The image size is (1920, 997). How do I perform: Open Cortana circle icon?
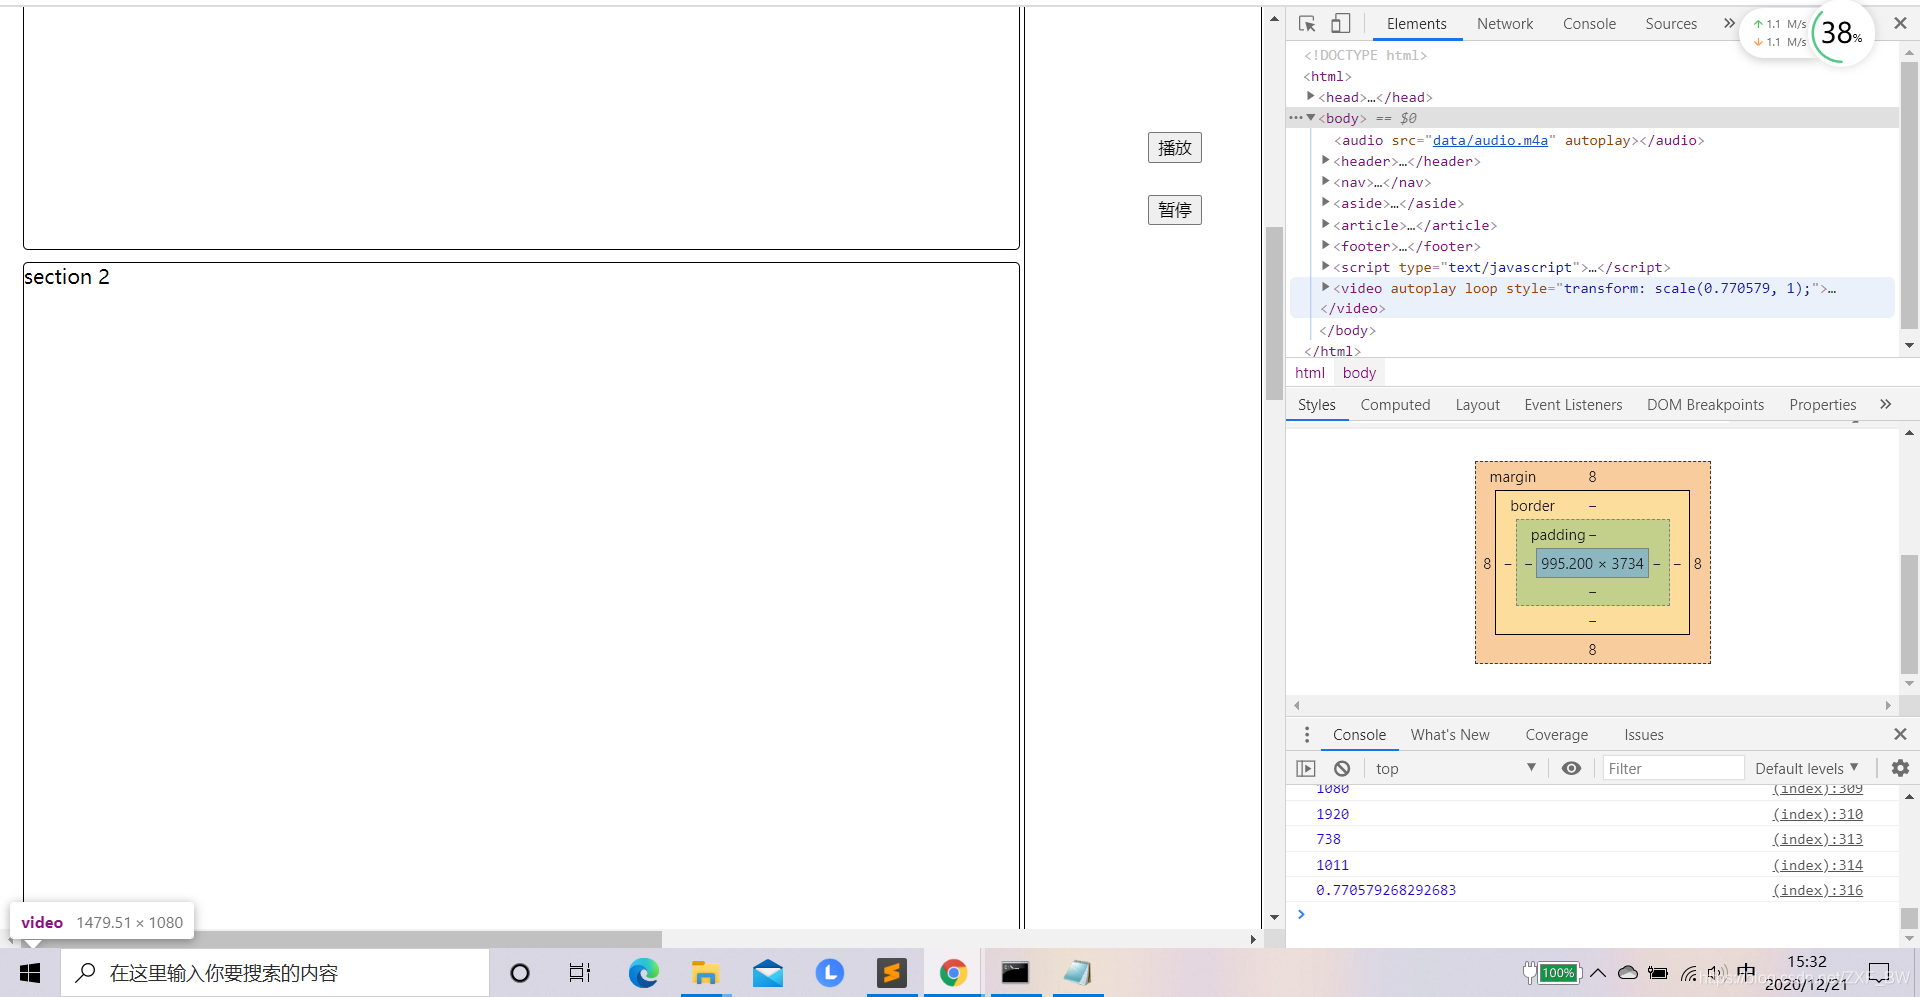(x=519, y=973)
